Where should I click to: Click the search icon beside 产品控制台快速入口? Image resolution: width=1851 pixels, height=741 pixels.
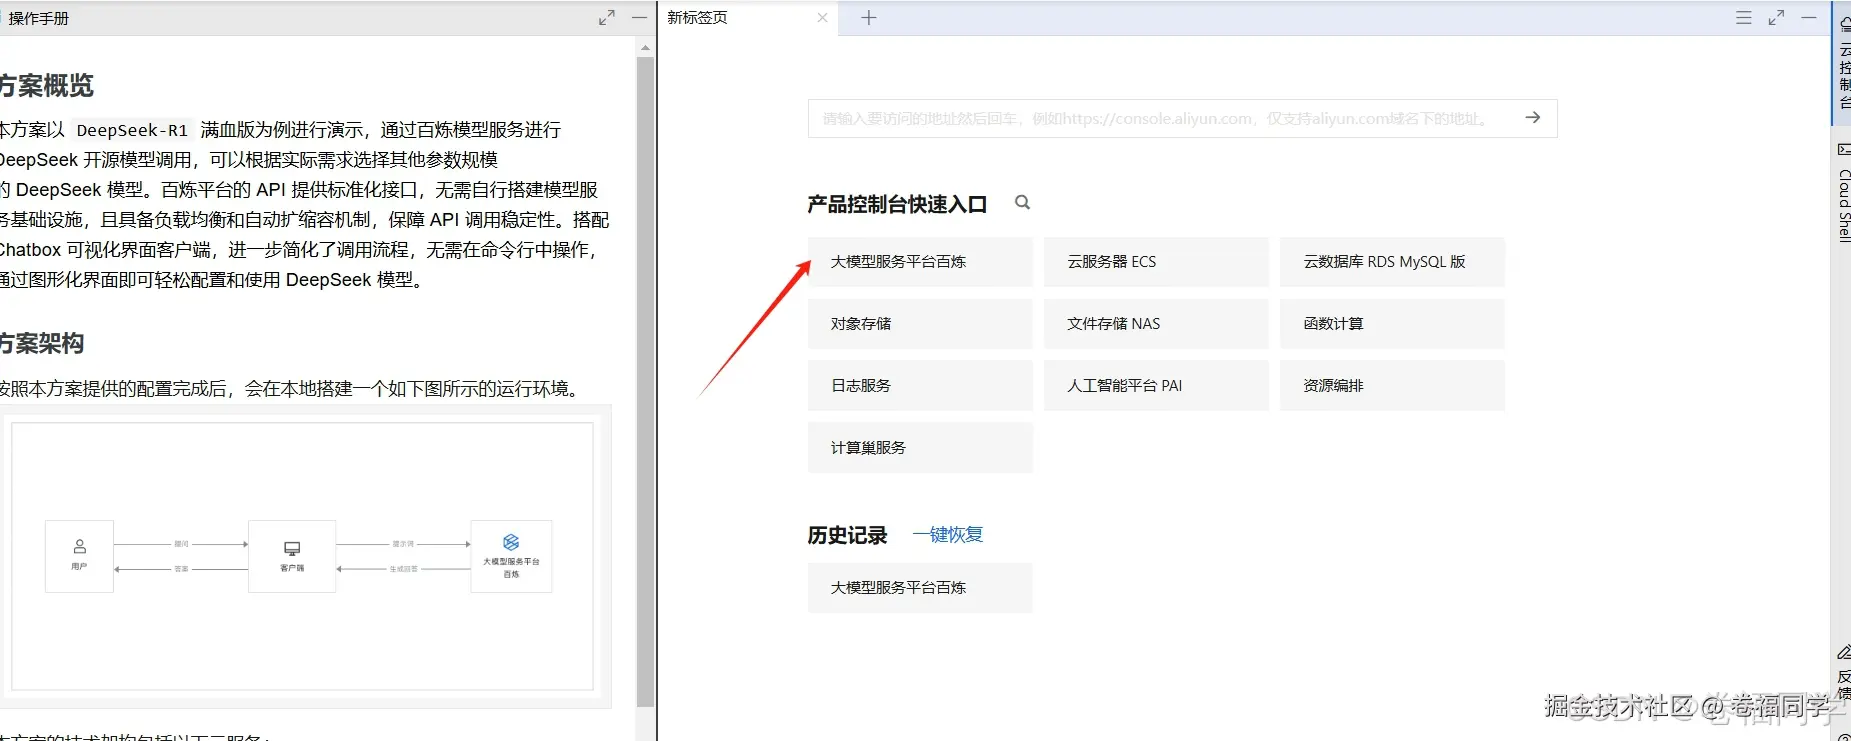(x=1022, y=202)
